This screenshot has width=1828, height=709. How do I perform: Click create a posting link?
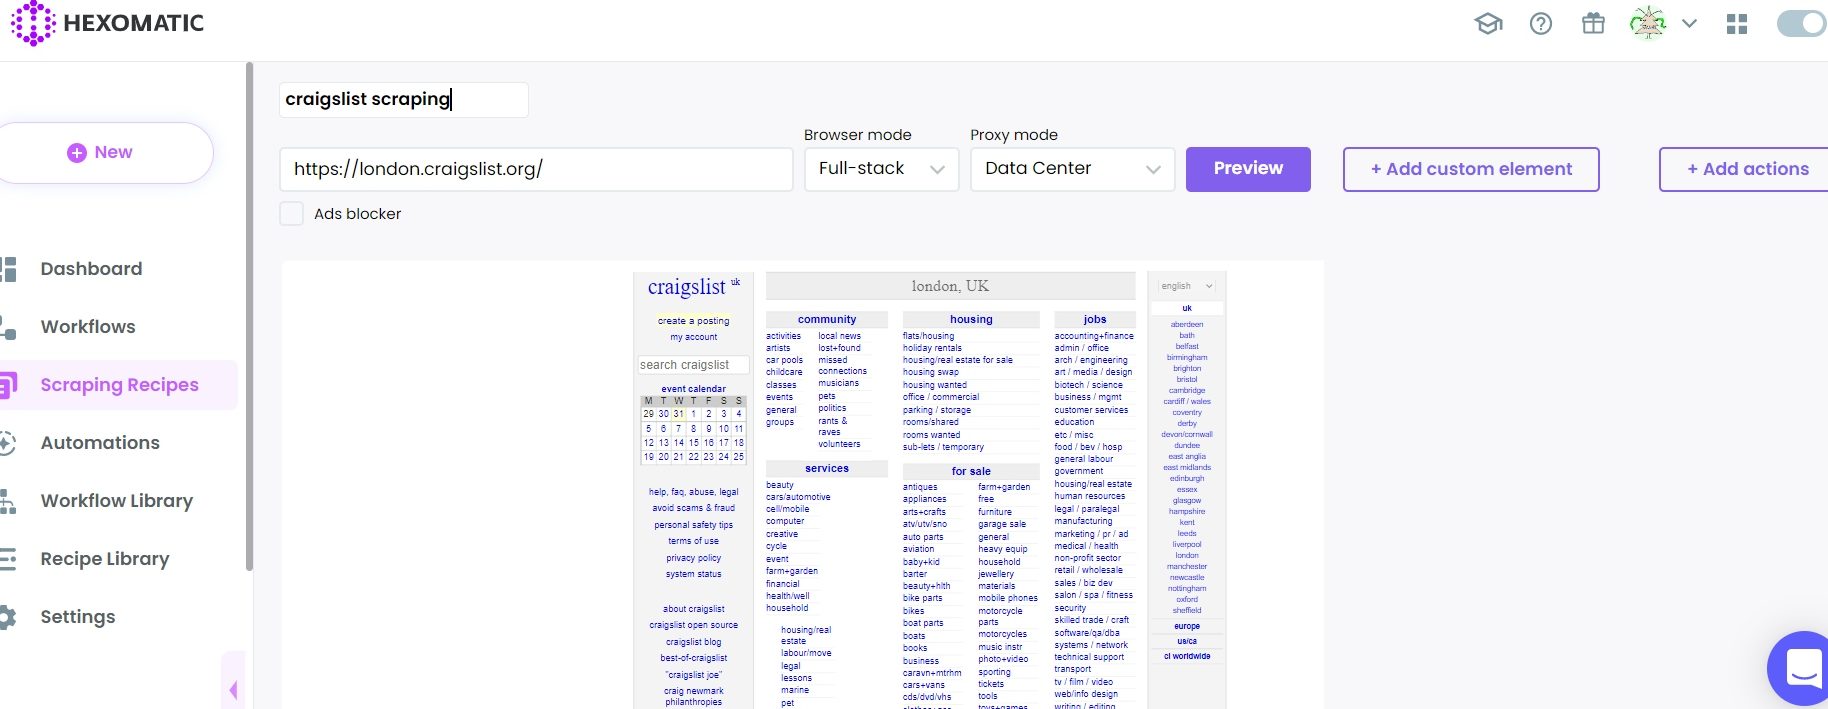[693, 321]
